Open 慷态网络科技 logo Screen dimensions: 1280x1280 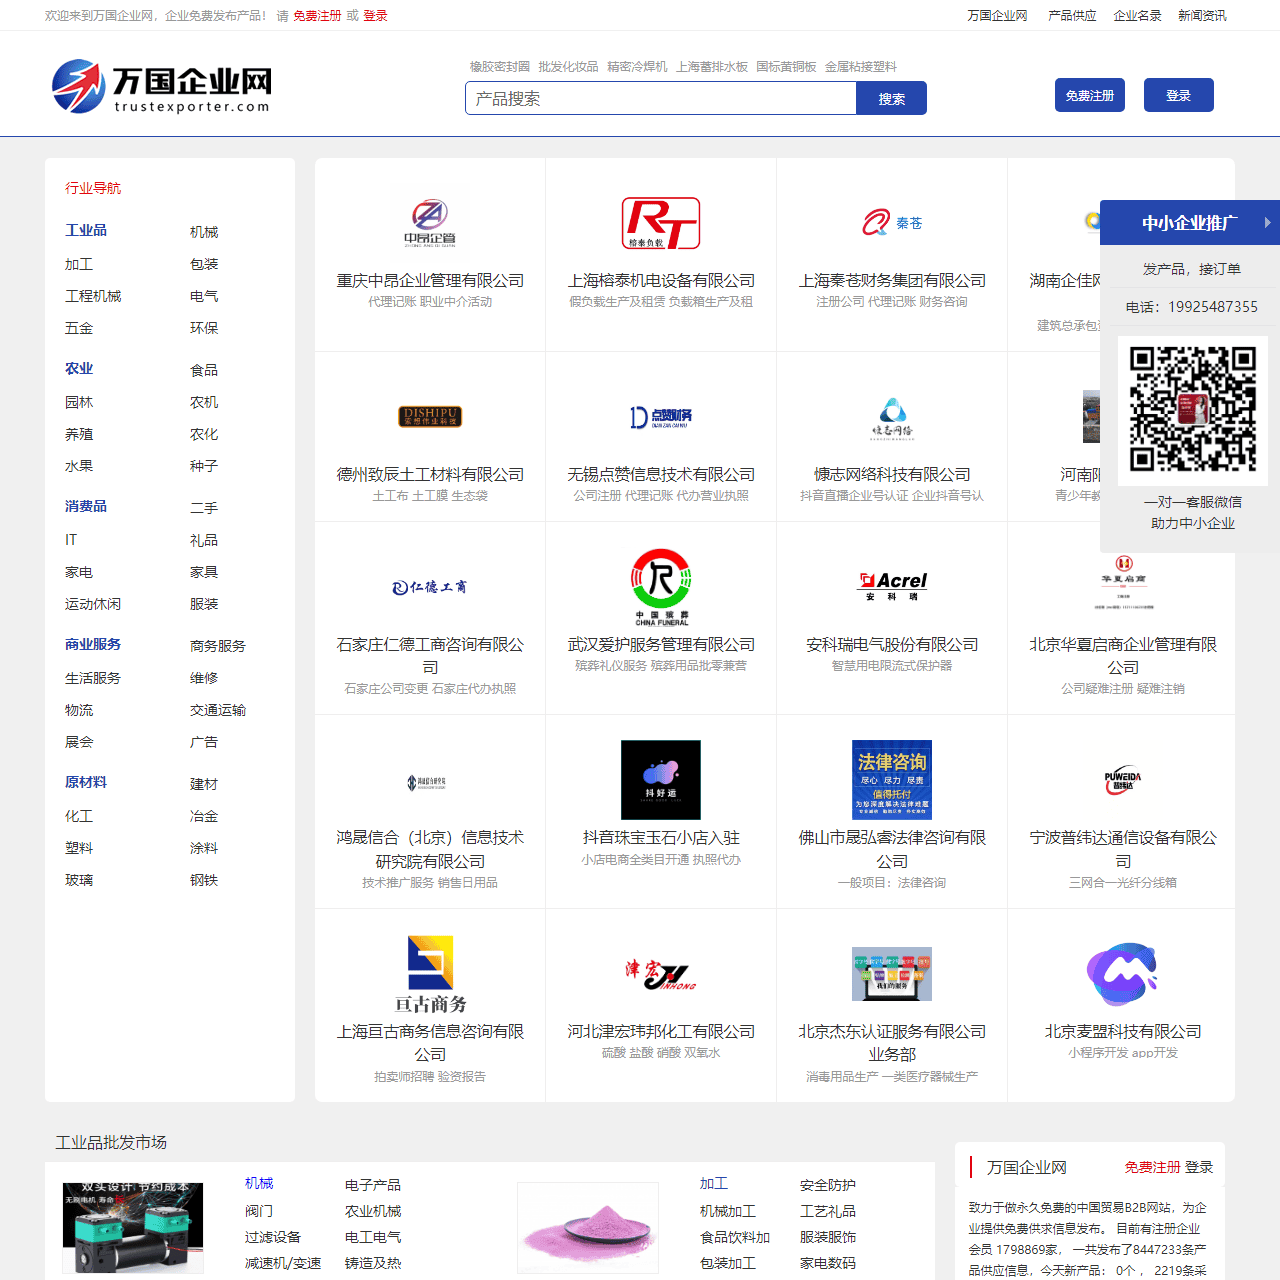pyautogui.click(x=892, y=417)
